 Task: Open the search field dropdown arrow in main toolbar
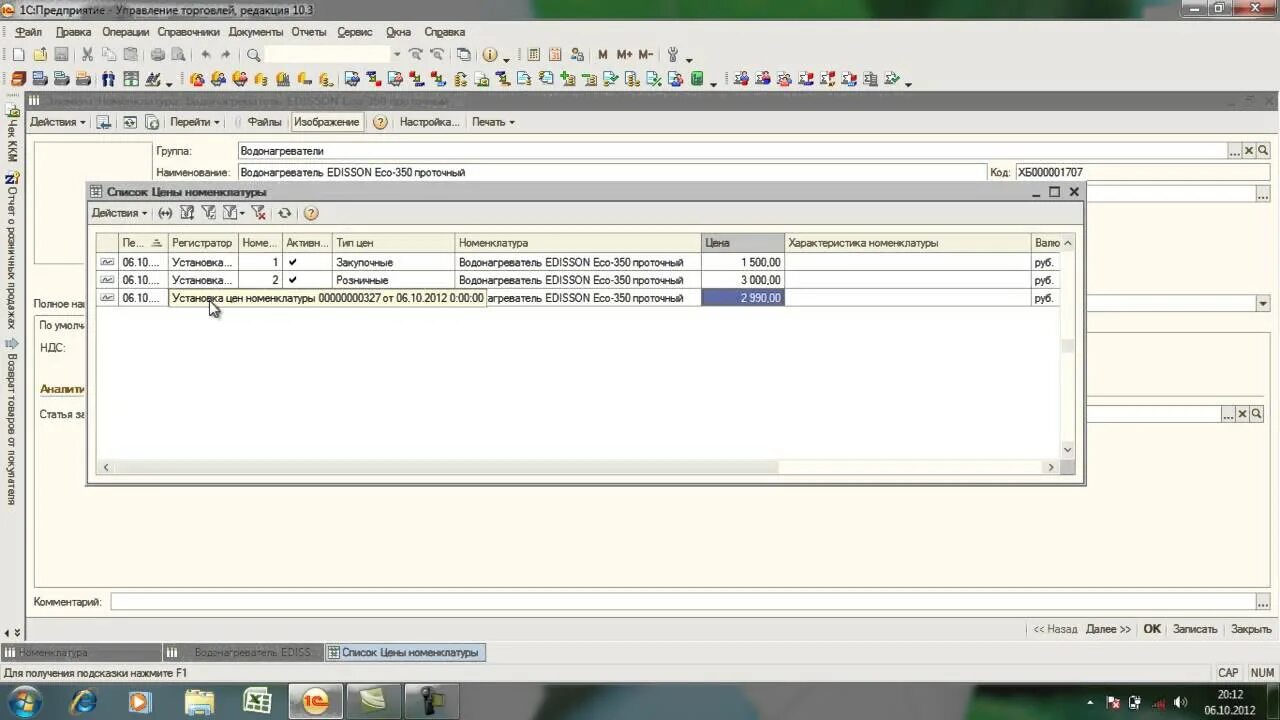click(x=397, y=55)
